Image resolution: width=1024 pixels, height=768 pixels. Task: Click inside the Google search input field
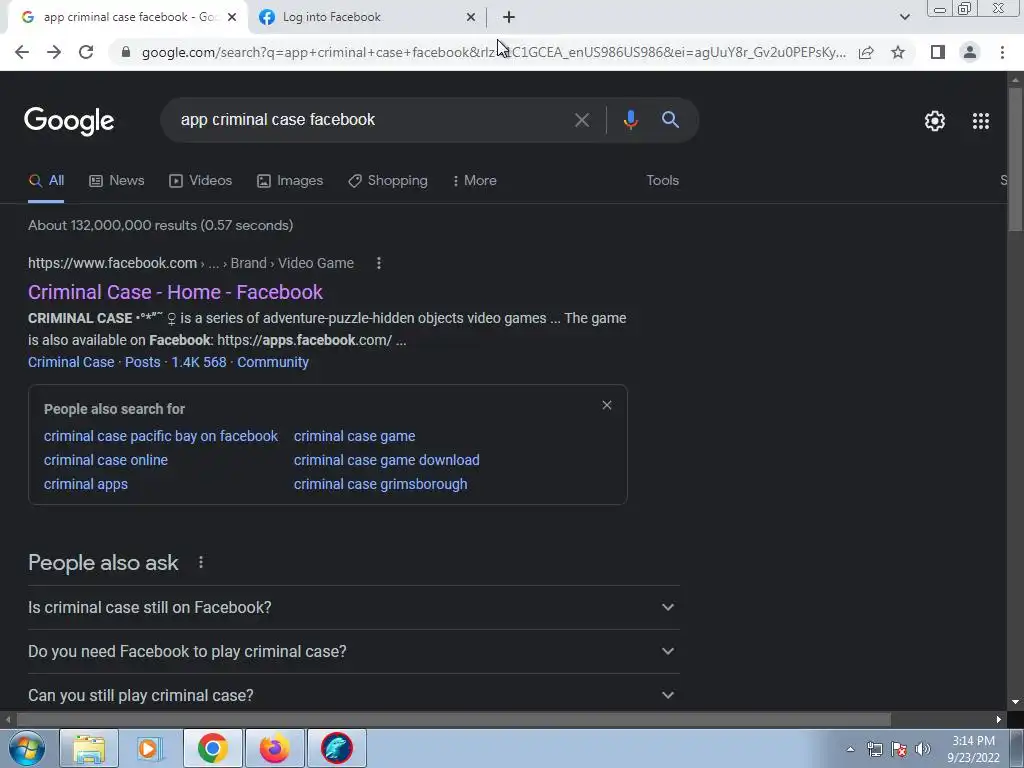click(x=371, y=120)
